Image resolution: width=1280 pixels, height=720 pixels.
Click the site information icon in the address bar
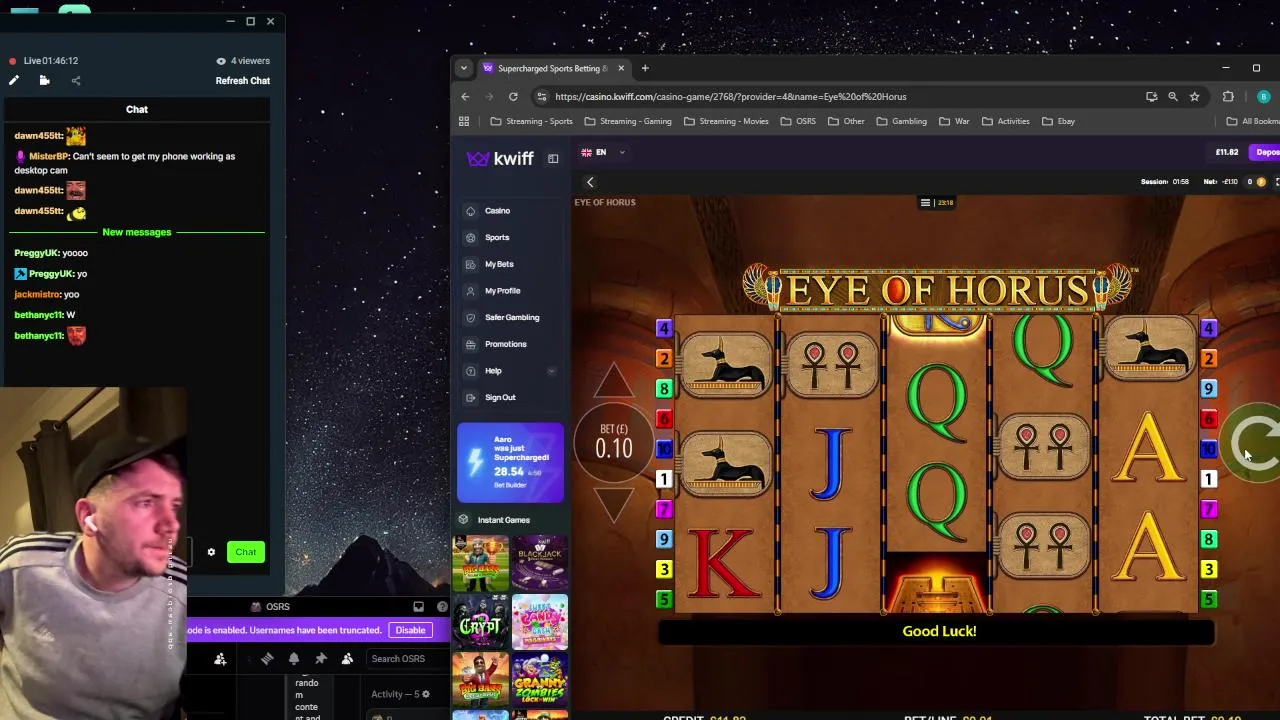tap(542, 97)
